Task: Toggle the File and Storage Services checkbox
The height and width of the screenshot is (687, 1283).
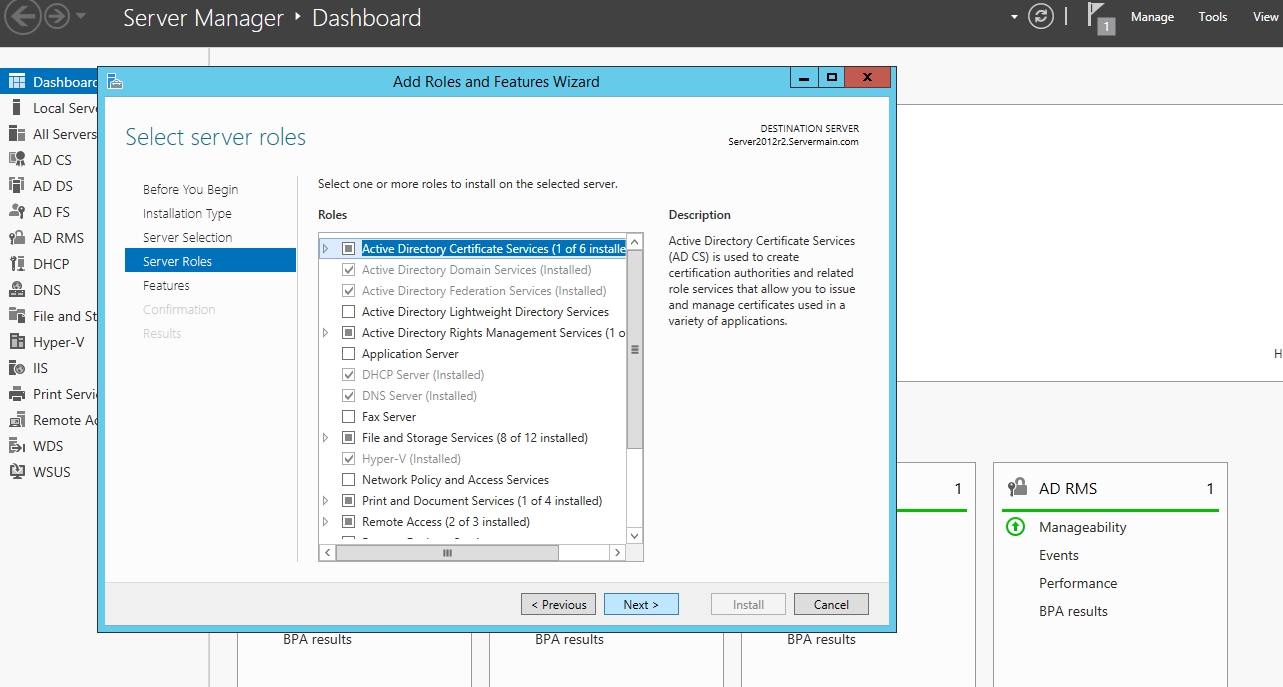Action: tap(349, 438)
